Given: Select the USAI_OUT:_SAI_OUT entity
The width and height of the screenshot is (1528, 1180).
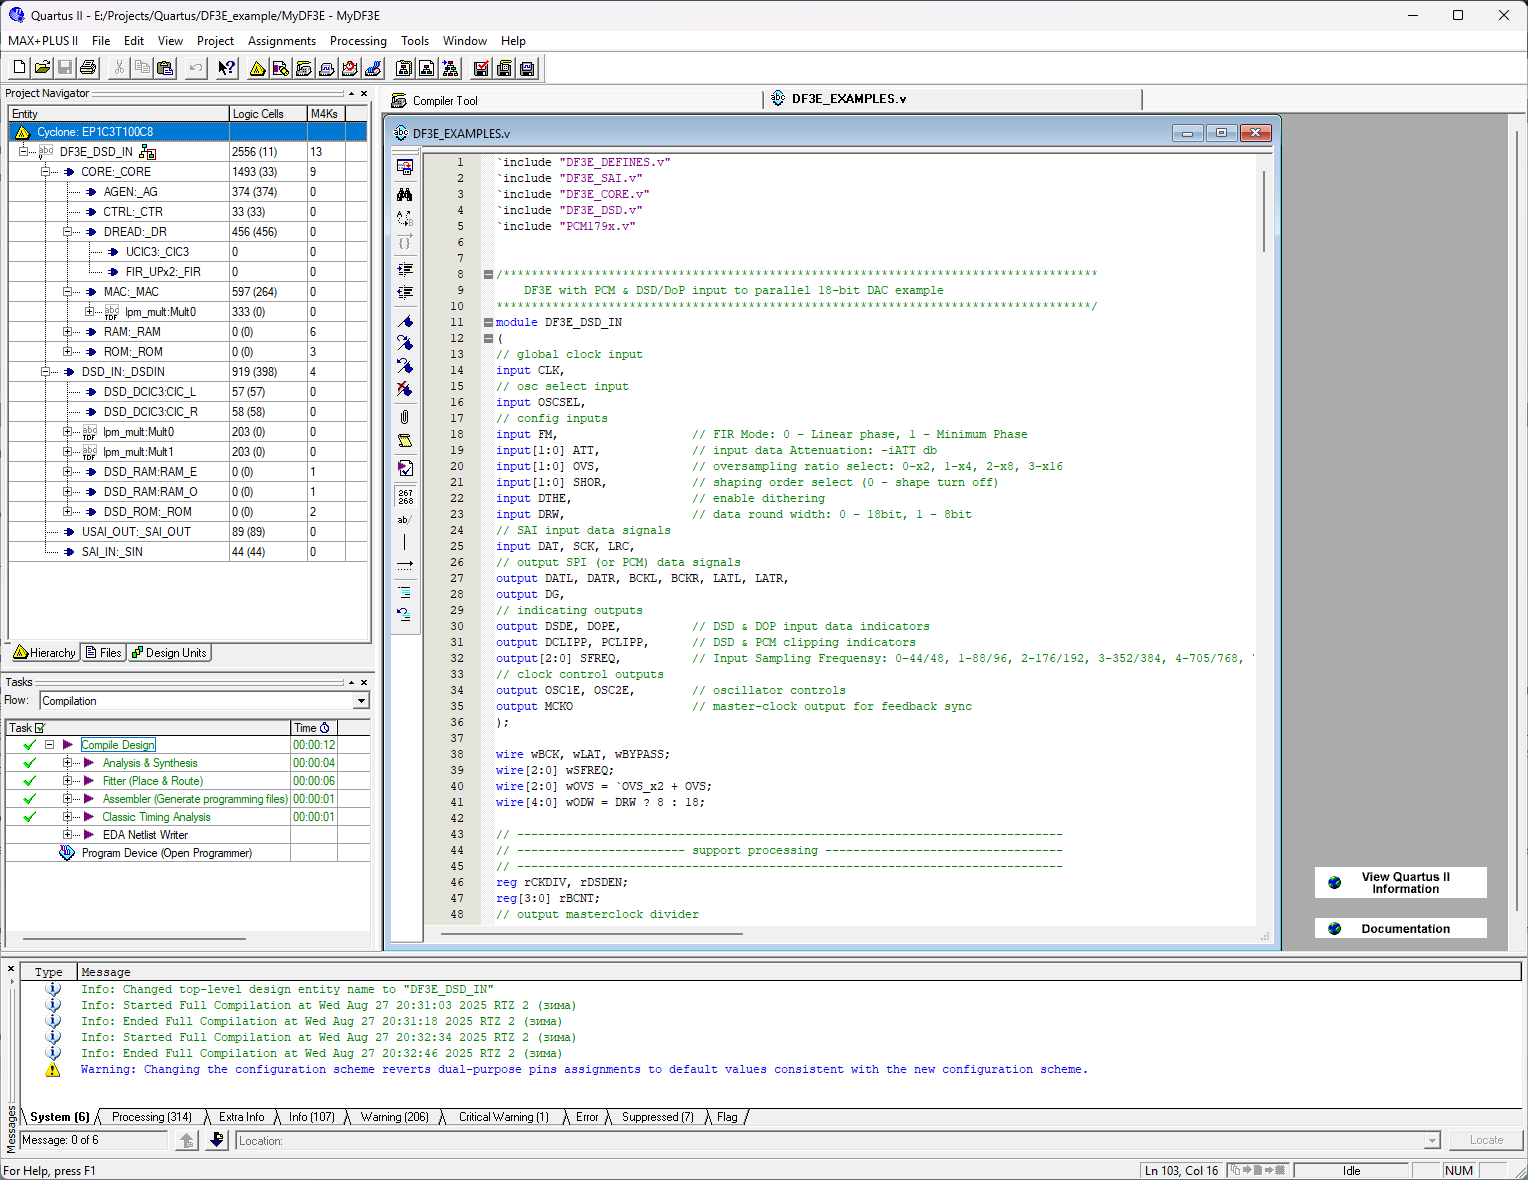Looking at the screenshot, I should (x=136, y=532).
